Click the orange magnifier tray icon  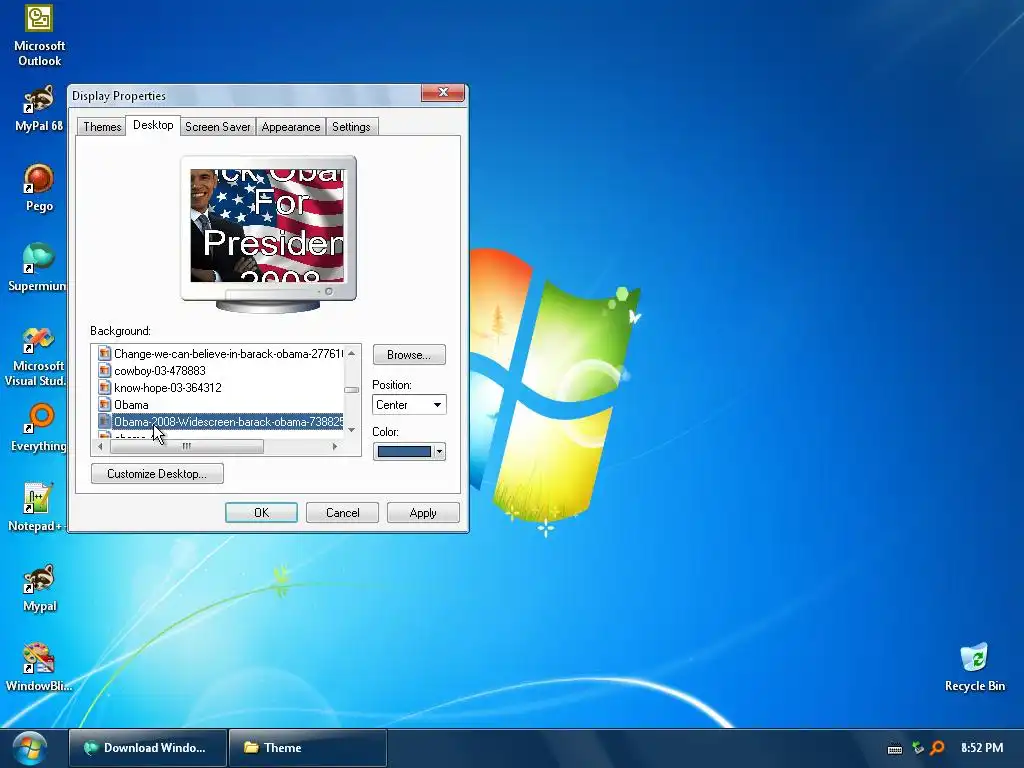coord(938,748)
